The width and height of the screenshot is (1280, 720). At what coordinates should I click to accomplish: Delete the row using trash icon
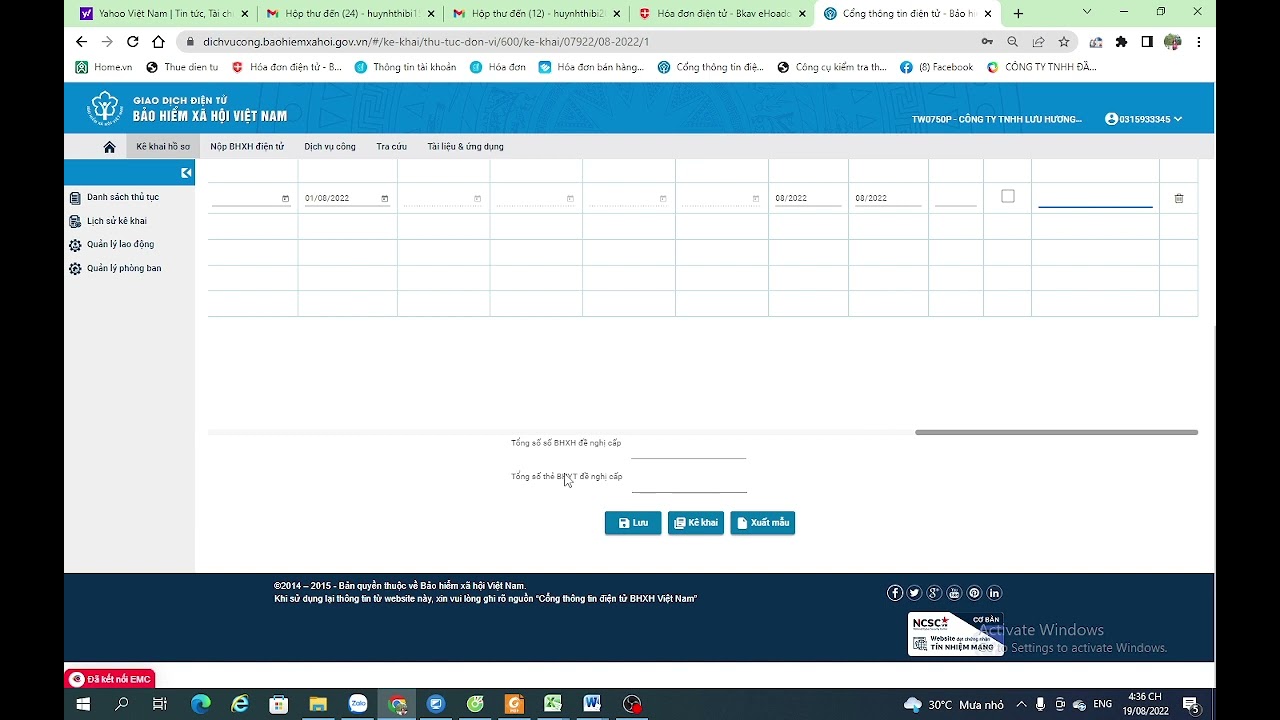(1178, 198)
